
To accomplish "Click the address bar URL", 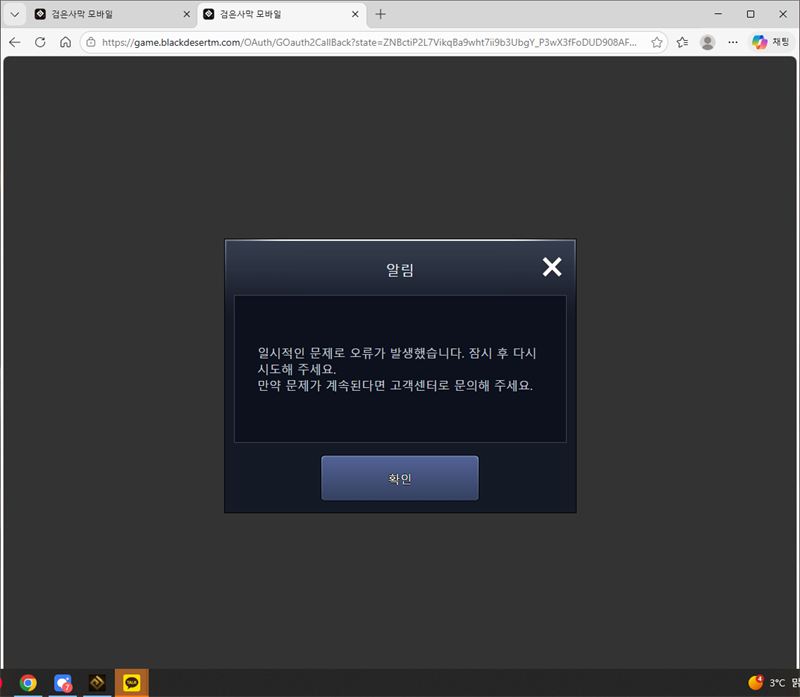I will point(370,42).
